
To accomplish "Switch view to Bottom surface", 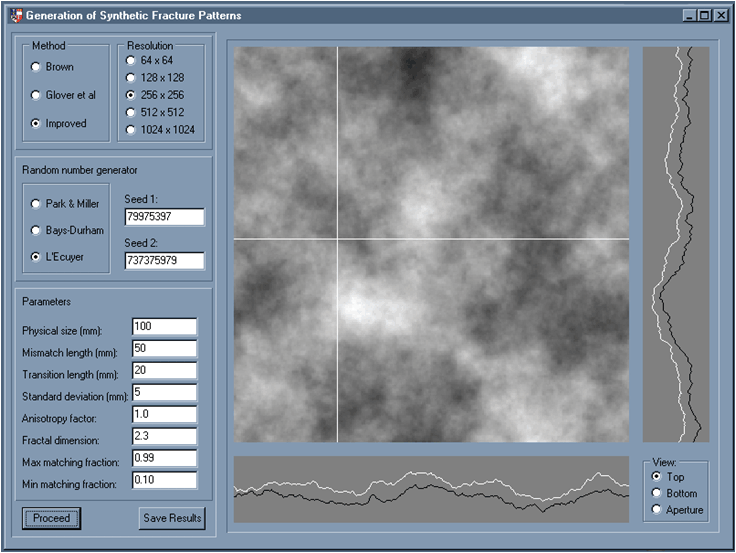I will 657,493.
